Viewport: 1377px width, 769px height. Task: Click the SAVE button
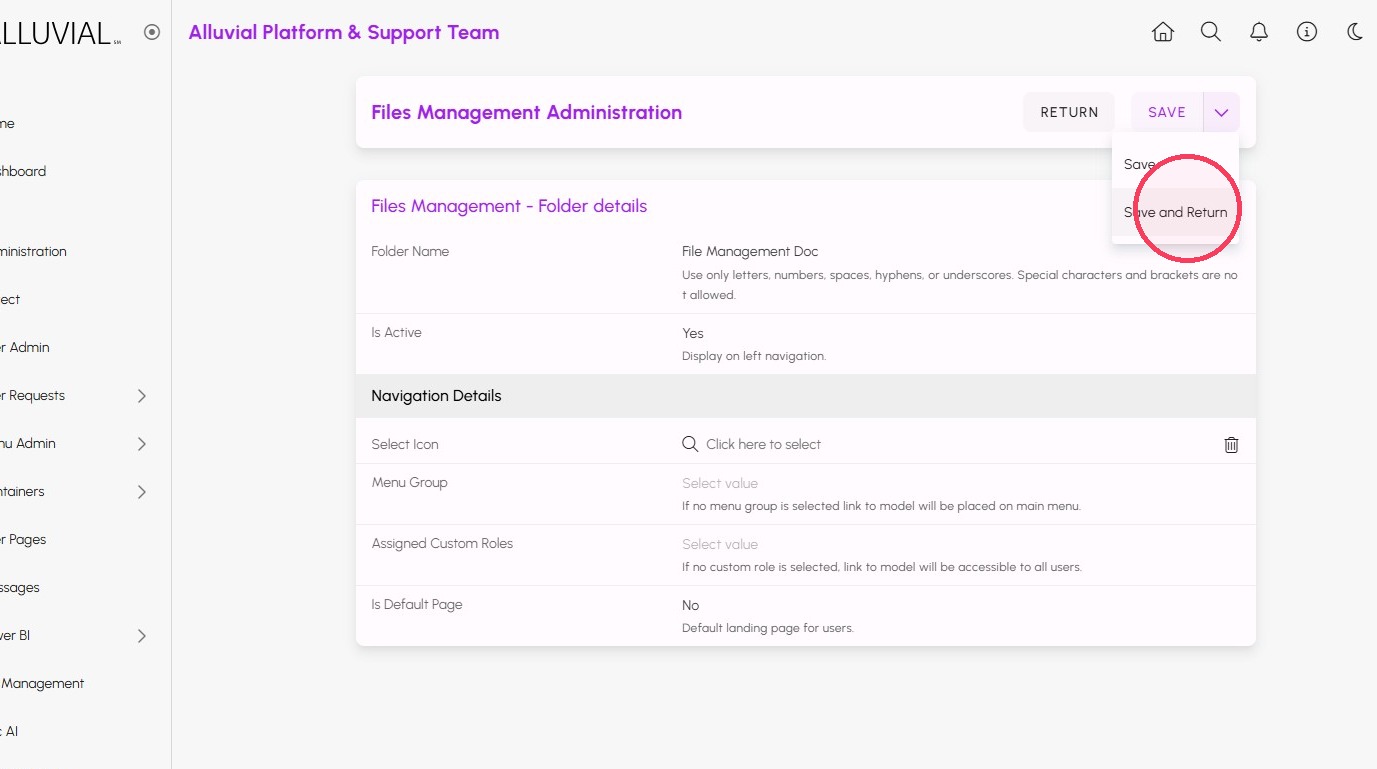tap(1167, 112)
